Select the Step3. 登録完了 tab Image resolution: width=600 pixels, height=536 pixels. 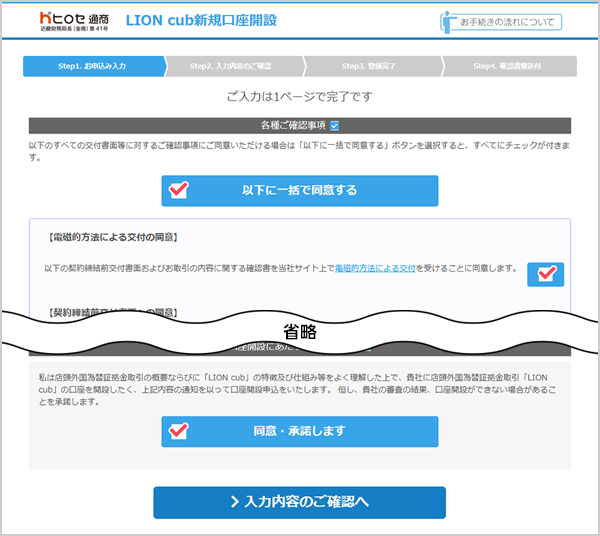pyautogui.click(x=373, y=66)
